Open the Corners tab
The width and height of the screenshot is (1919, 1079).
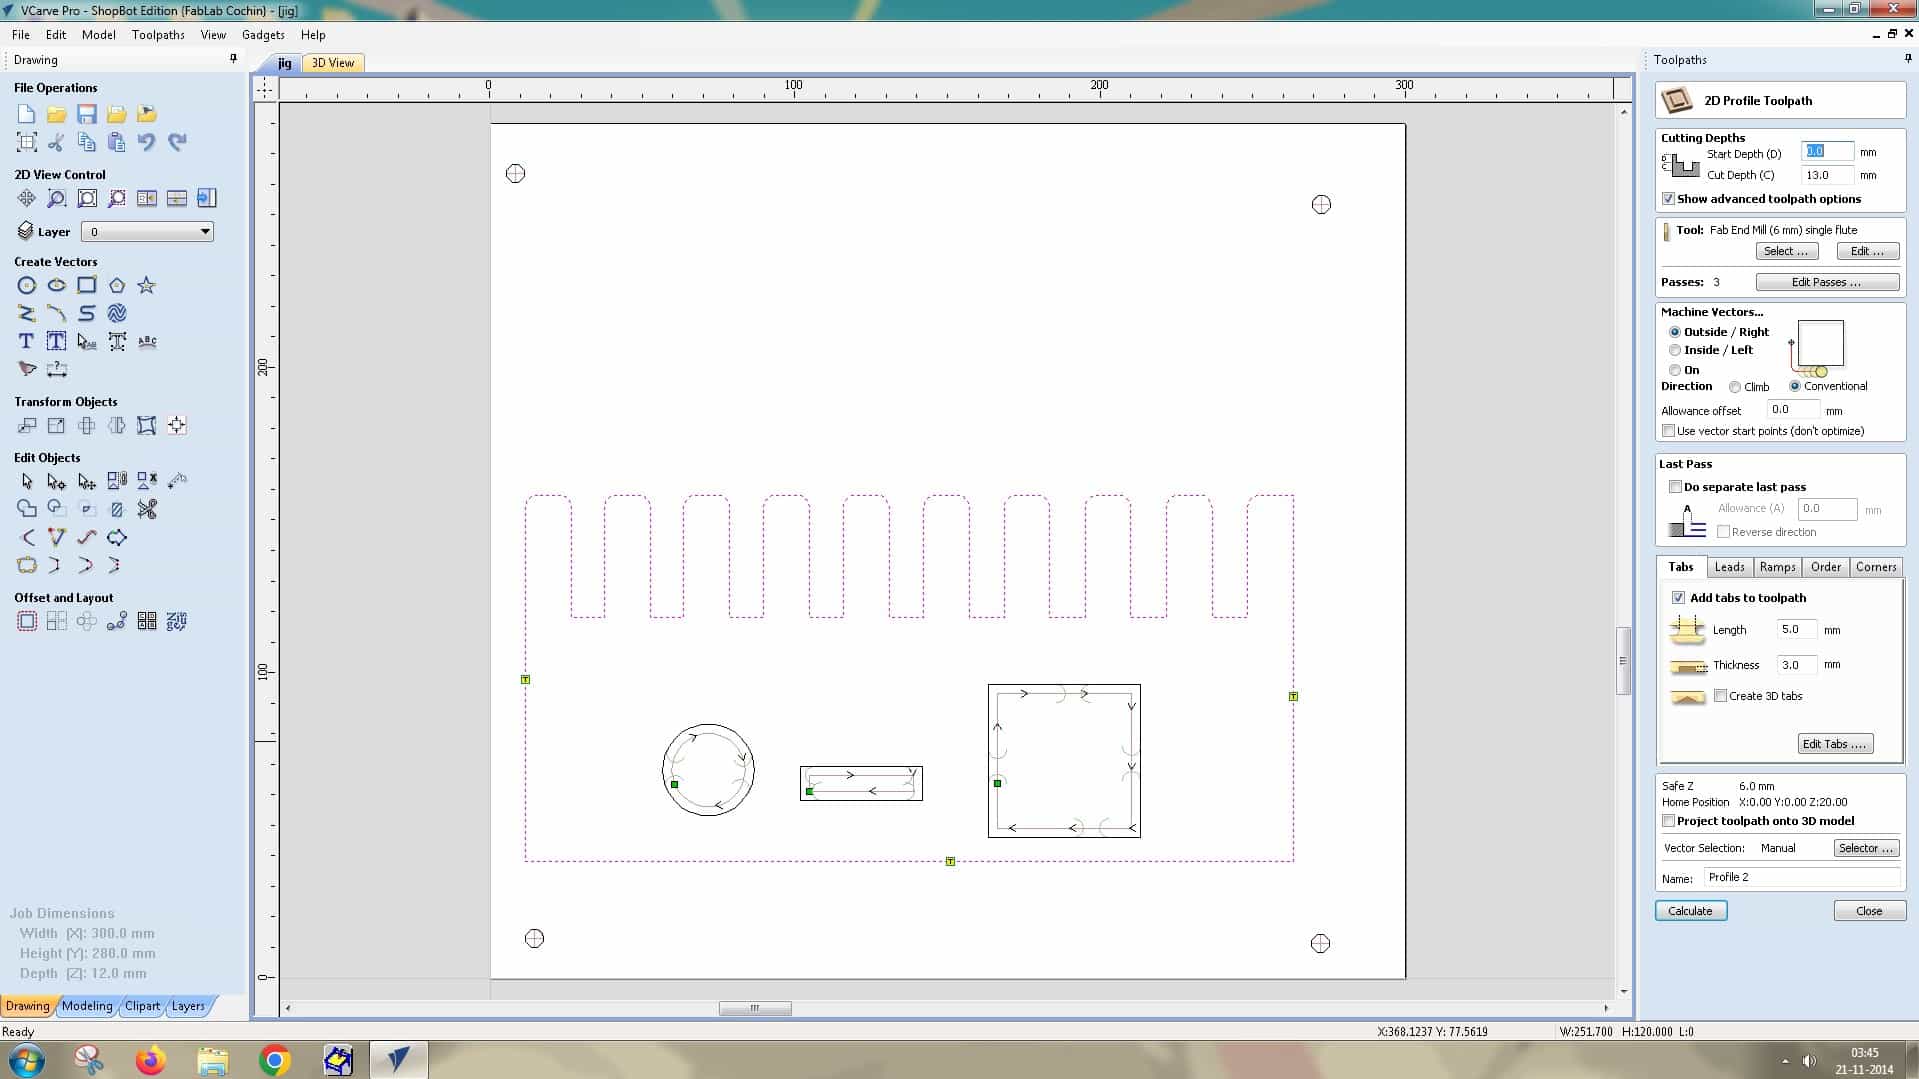(1875, 567)
